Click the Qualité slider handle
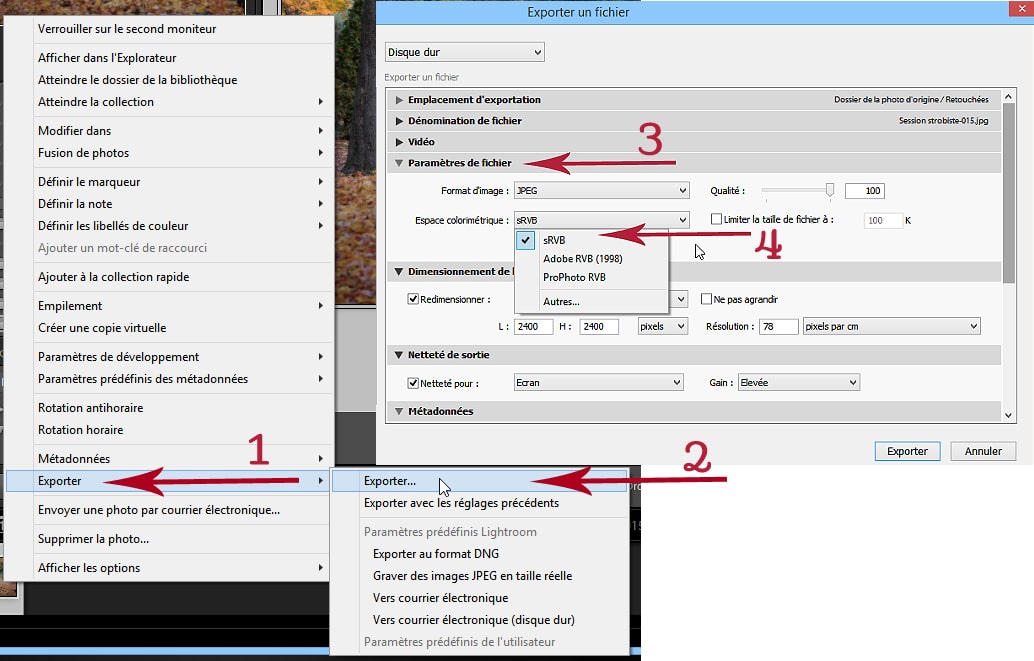This screenshot has width=1034, height=661. click(829, 190)
